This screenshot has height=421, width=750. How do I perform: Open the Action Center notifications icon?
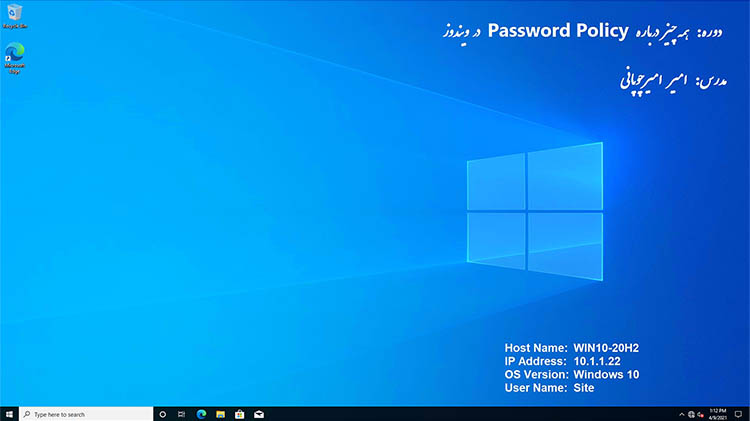tap(738, 414)
